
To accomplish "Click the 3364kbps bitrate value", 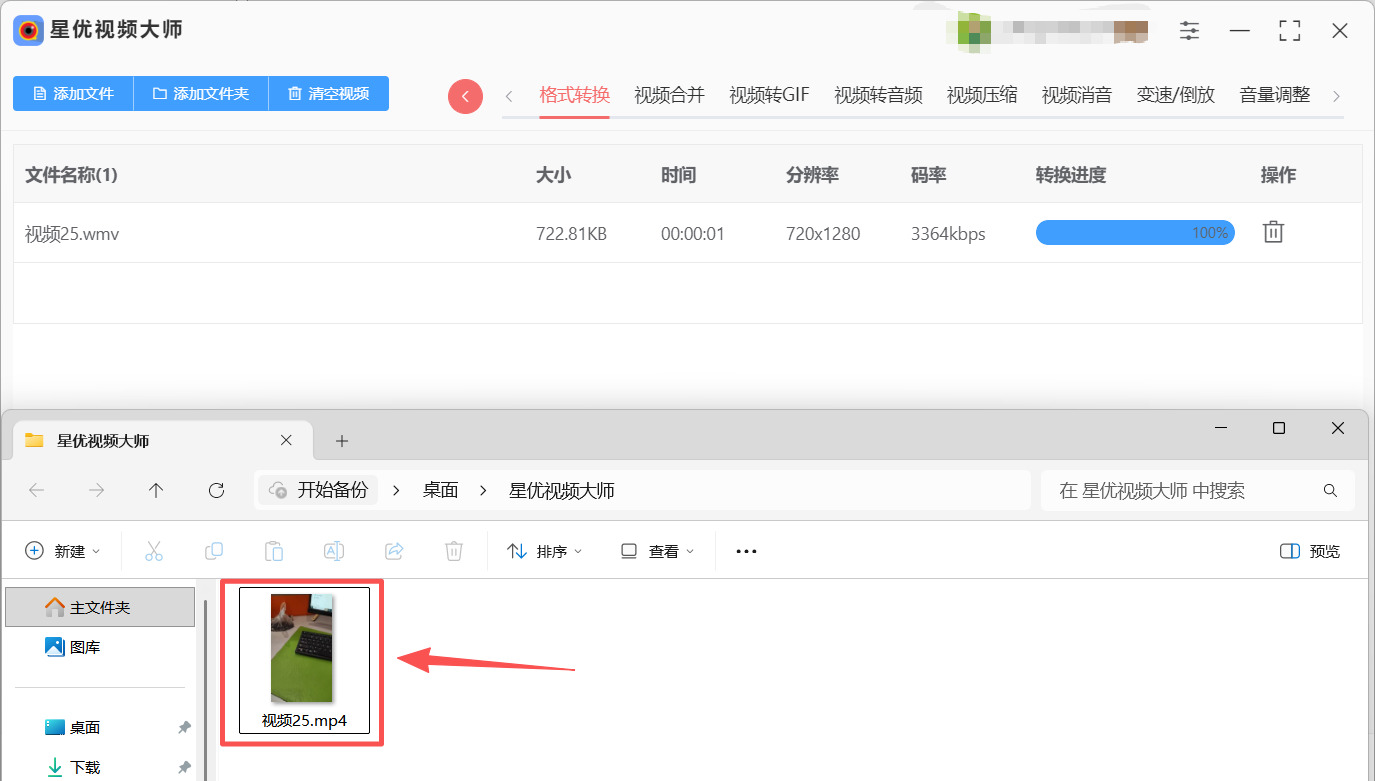I will click(948, 233).
